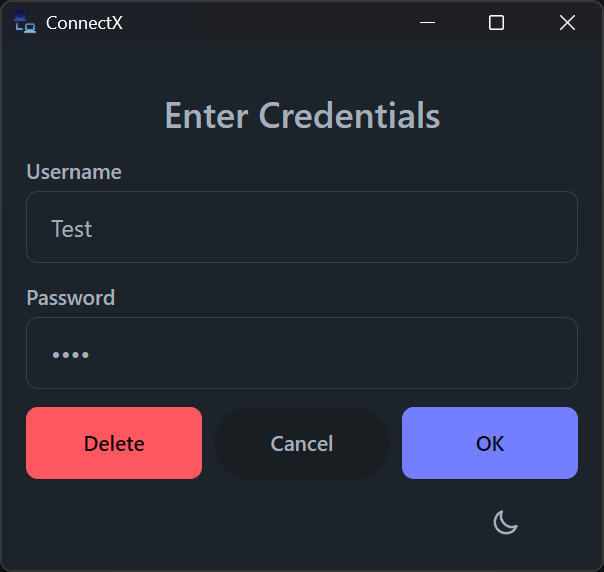Select the red Delete button

tap(114, 443)
